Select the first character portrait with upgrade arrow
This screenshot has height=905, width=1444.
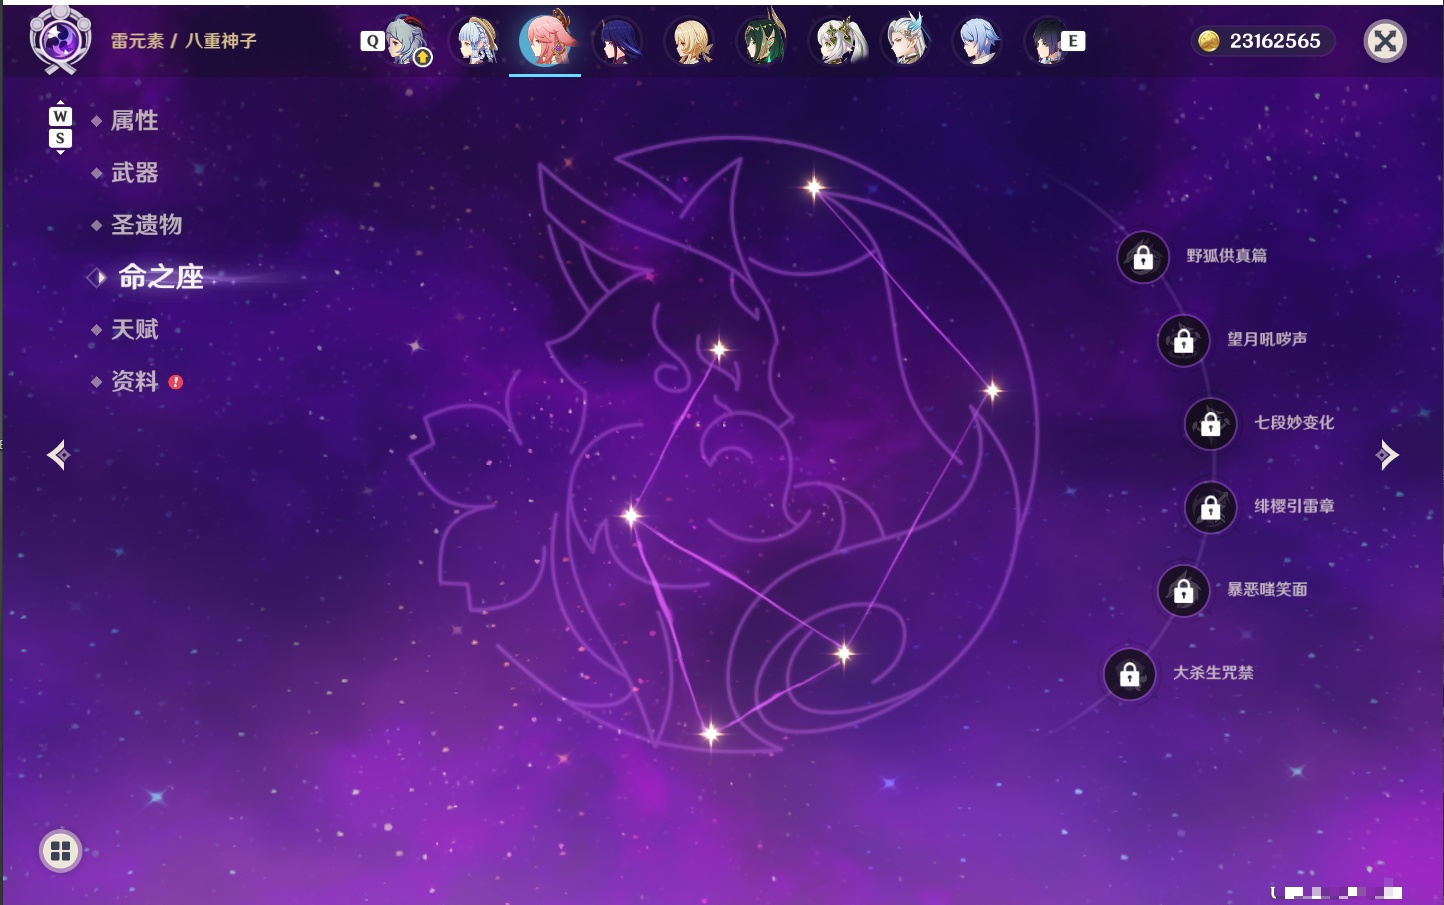point(407,41)
